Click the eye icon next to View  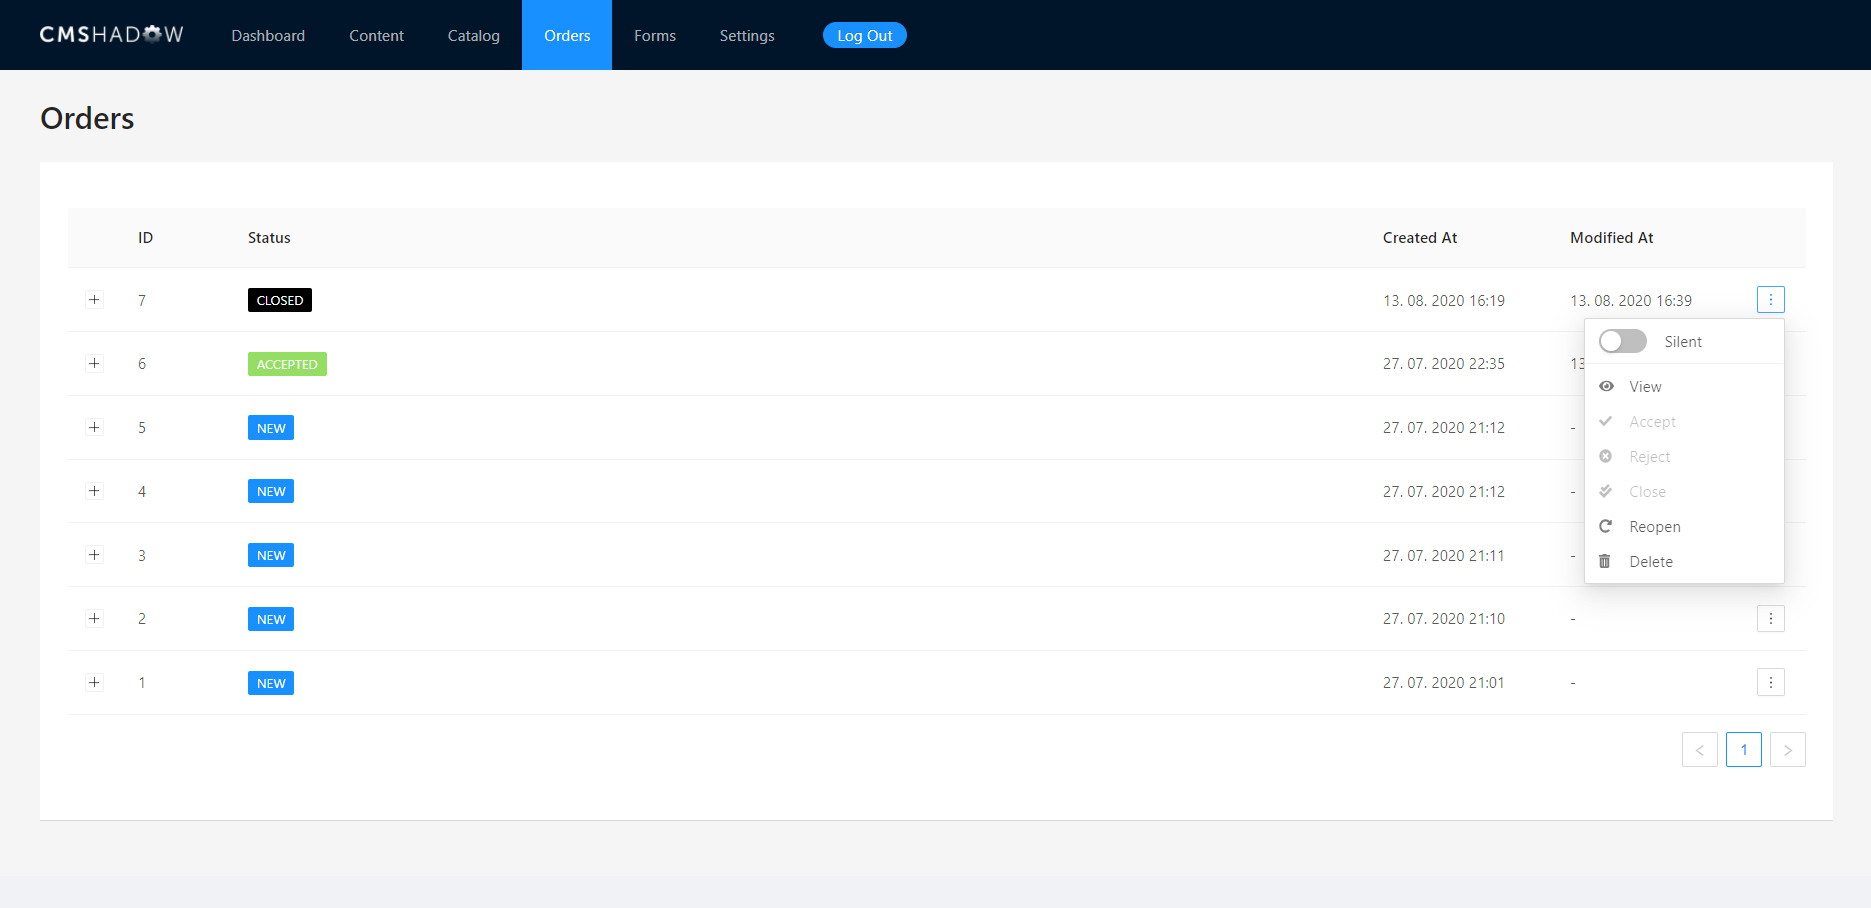click(1606, 386)
